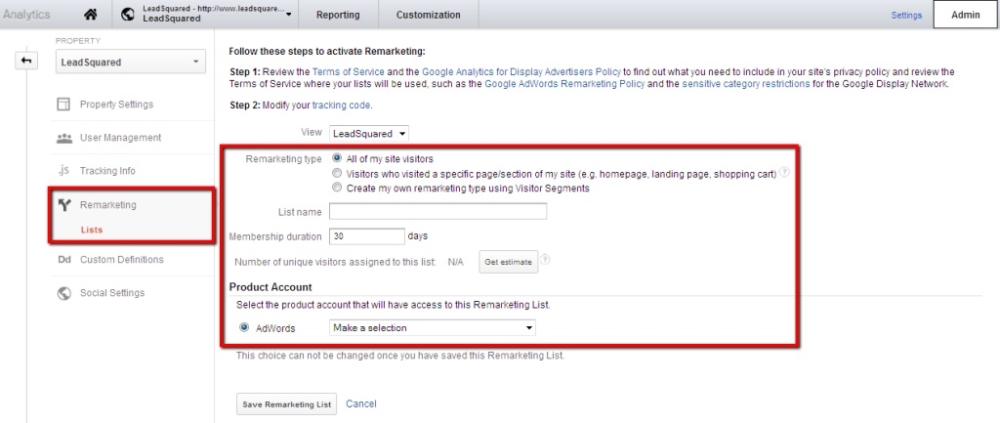
Task: Open the Property LeadSquared dropdown
Action: tap(131, 62)
